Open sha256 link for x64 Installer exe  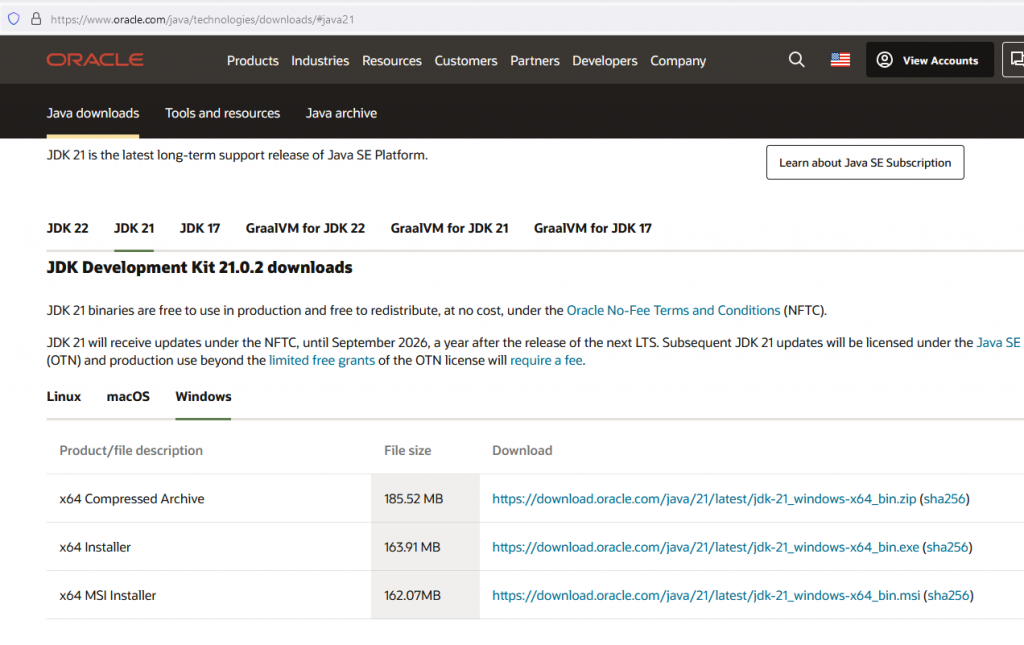pos(948,547)
